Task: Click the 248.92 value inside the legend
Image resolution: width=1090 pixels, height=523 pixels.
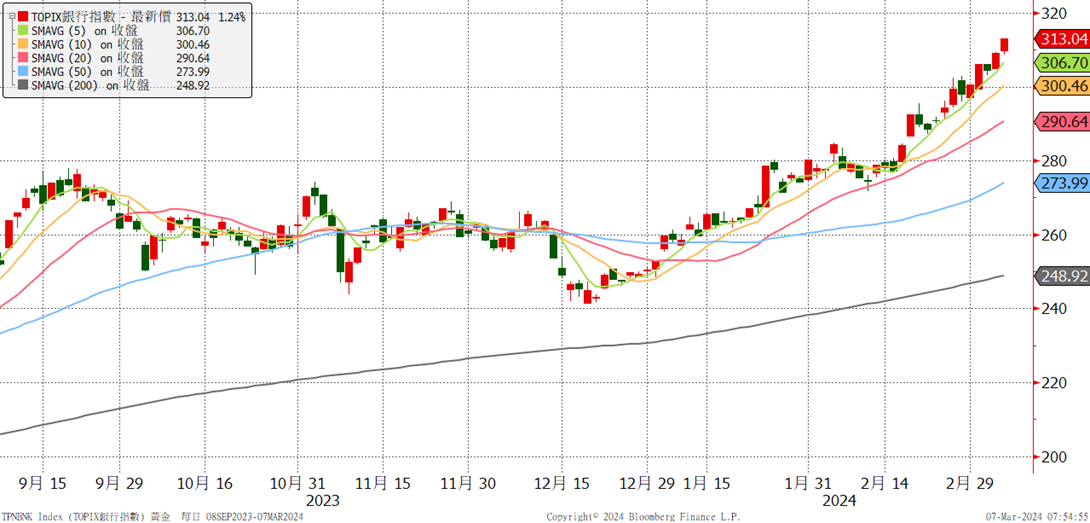Action: [x=193, y=86]
